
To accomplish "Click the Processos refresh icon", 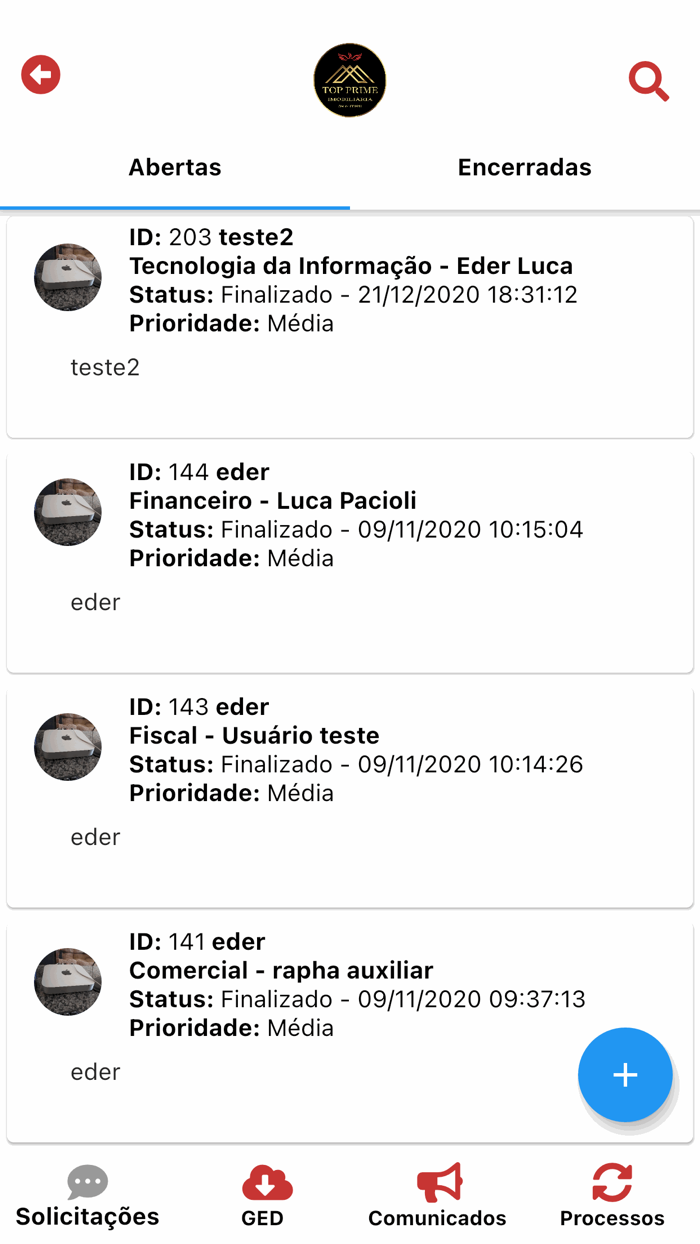I will click(x=611, y=1181).
